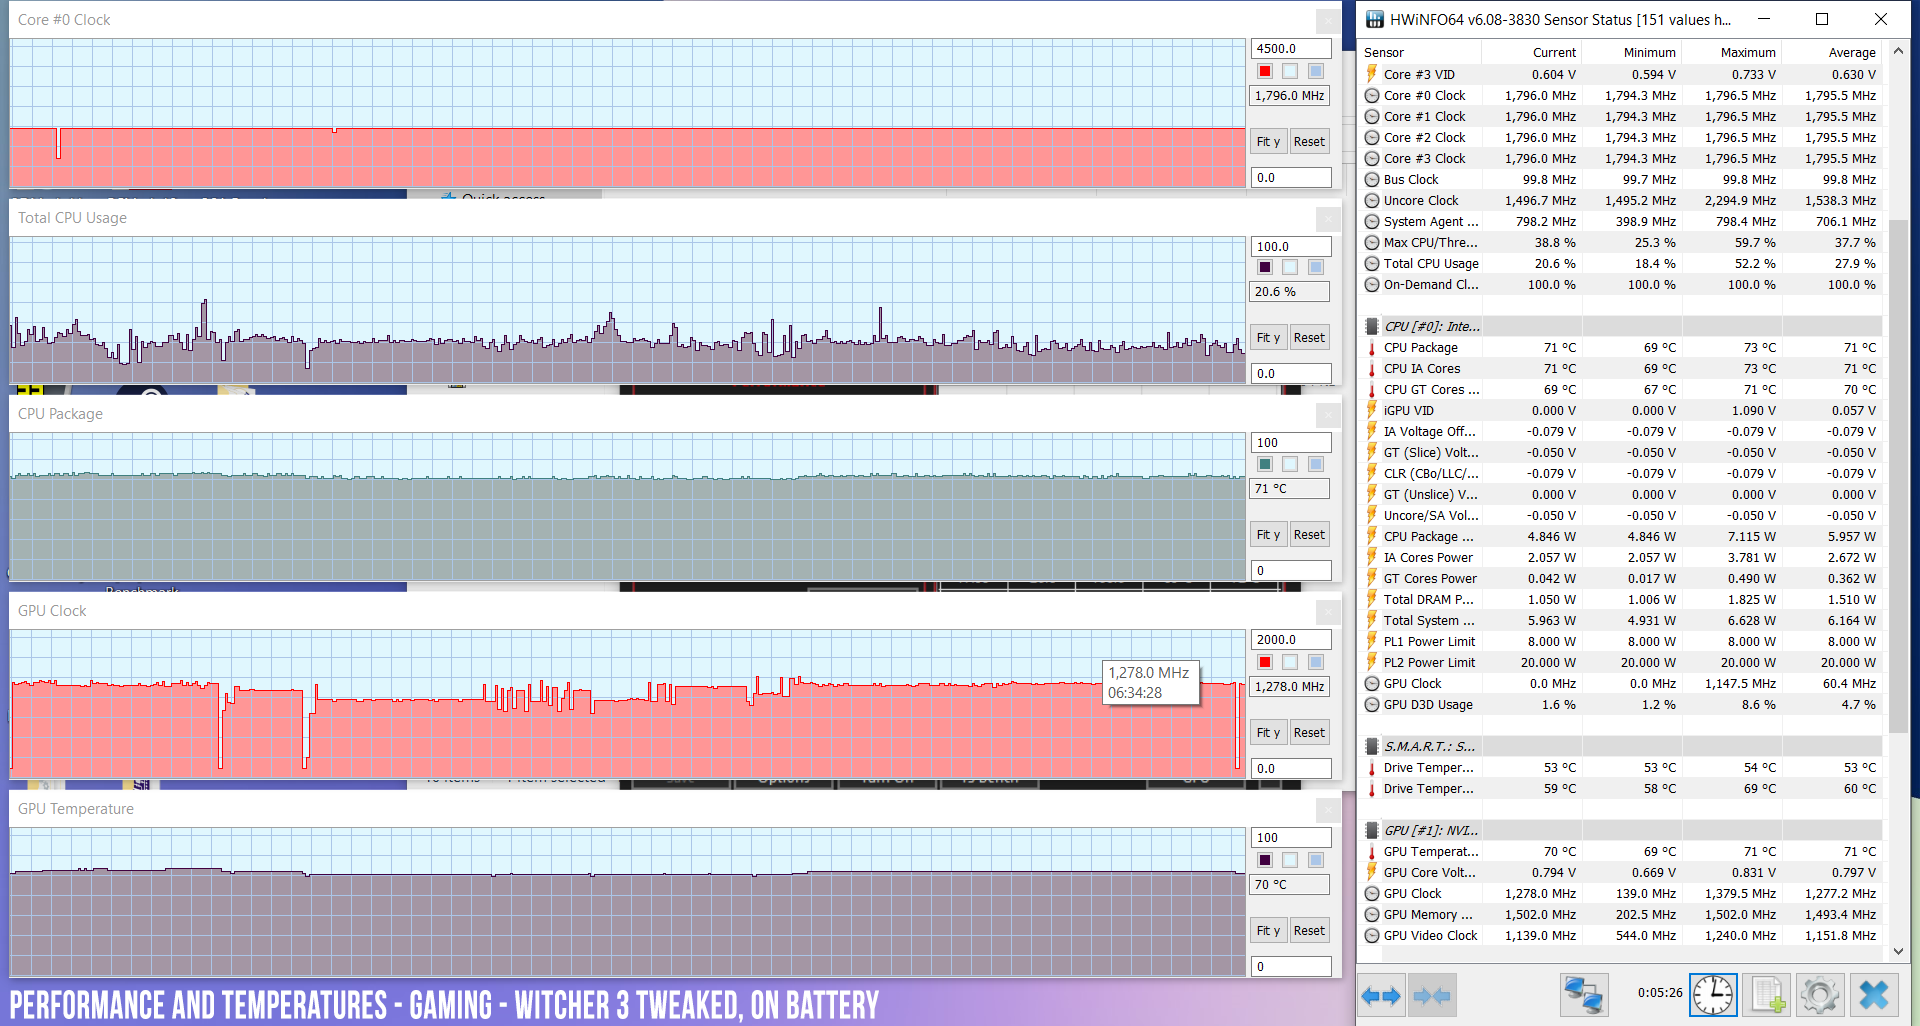This screenshot has height=1026, width=1920.
Task: Click the S.M.A.R.T. section chip icon
Action: point(1372,747)
